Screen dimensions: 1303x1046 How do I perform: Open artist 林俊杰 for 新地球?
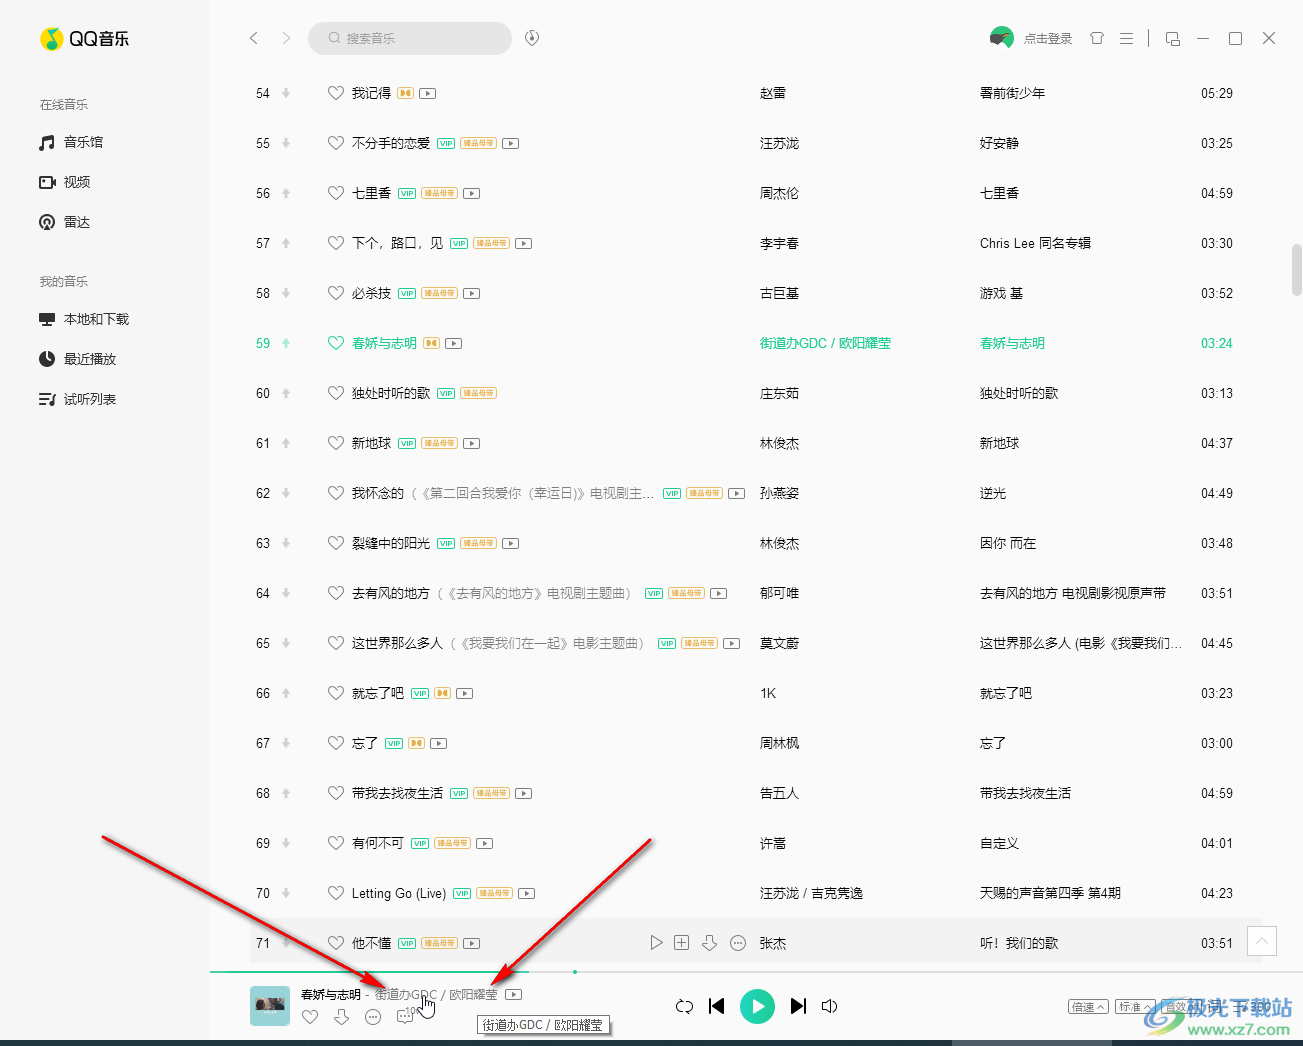coord(779,443)
